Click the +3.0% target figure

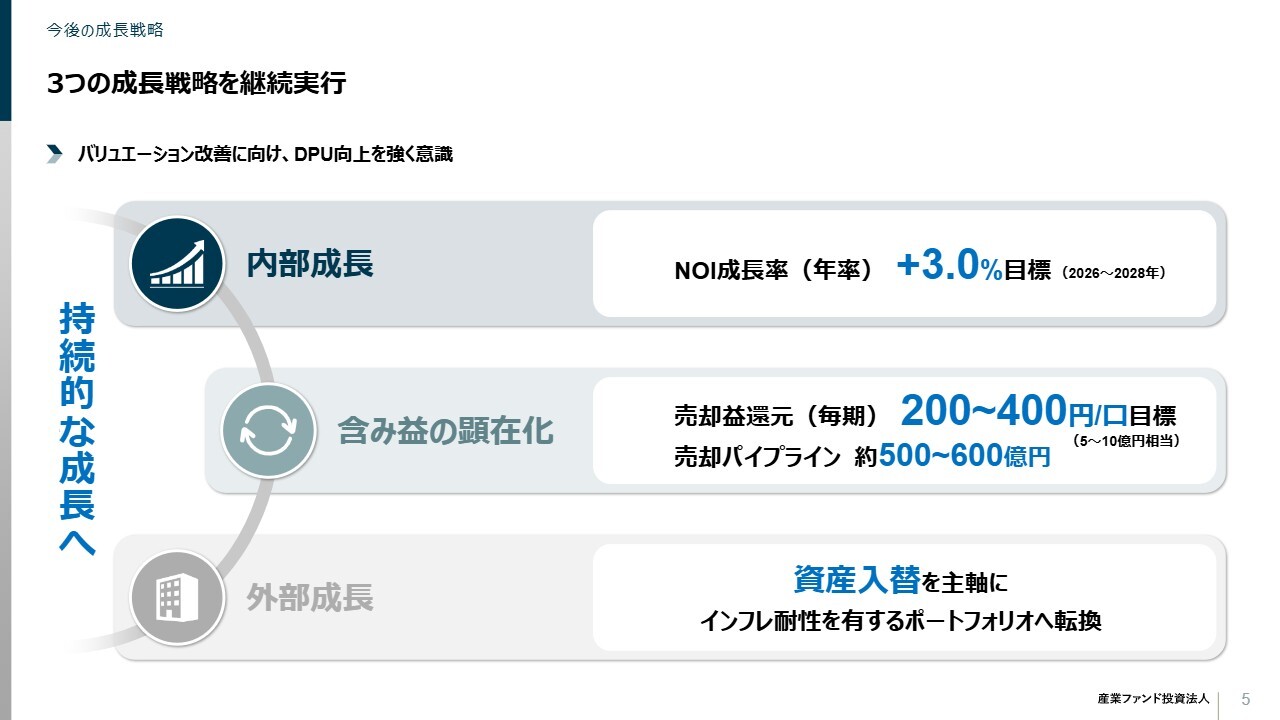[x=949, y=267]
